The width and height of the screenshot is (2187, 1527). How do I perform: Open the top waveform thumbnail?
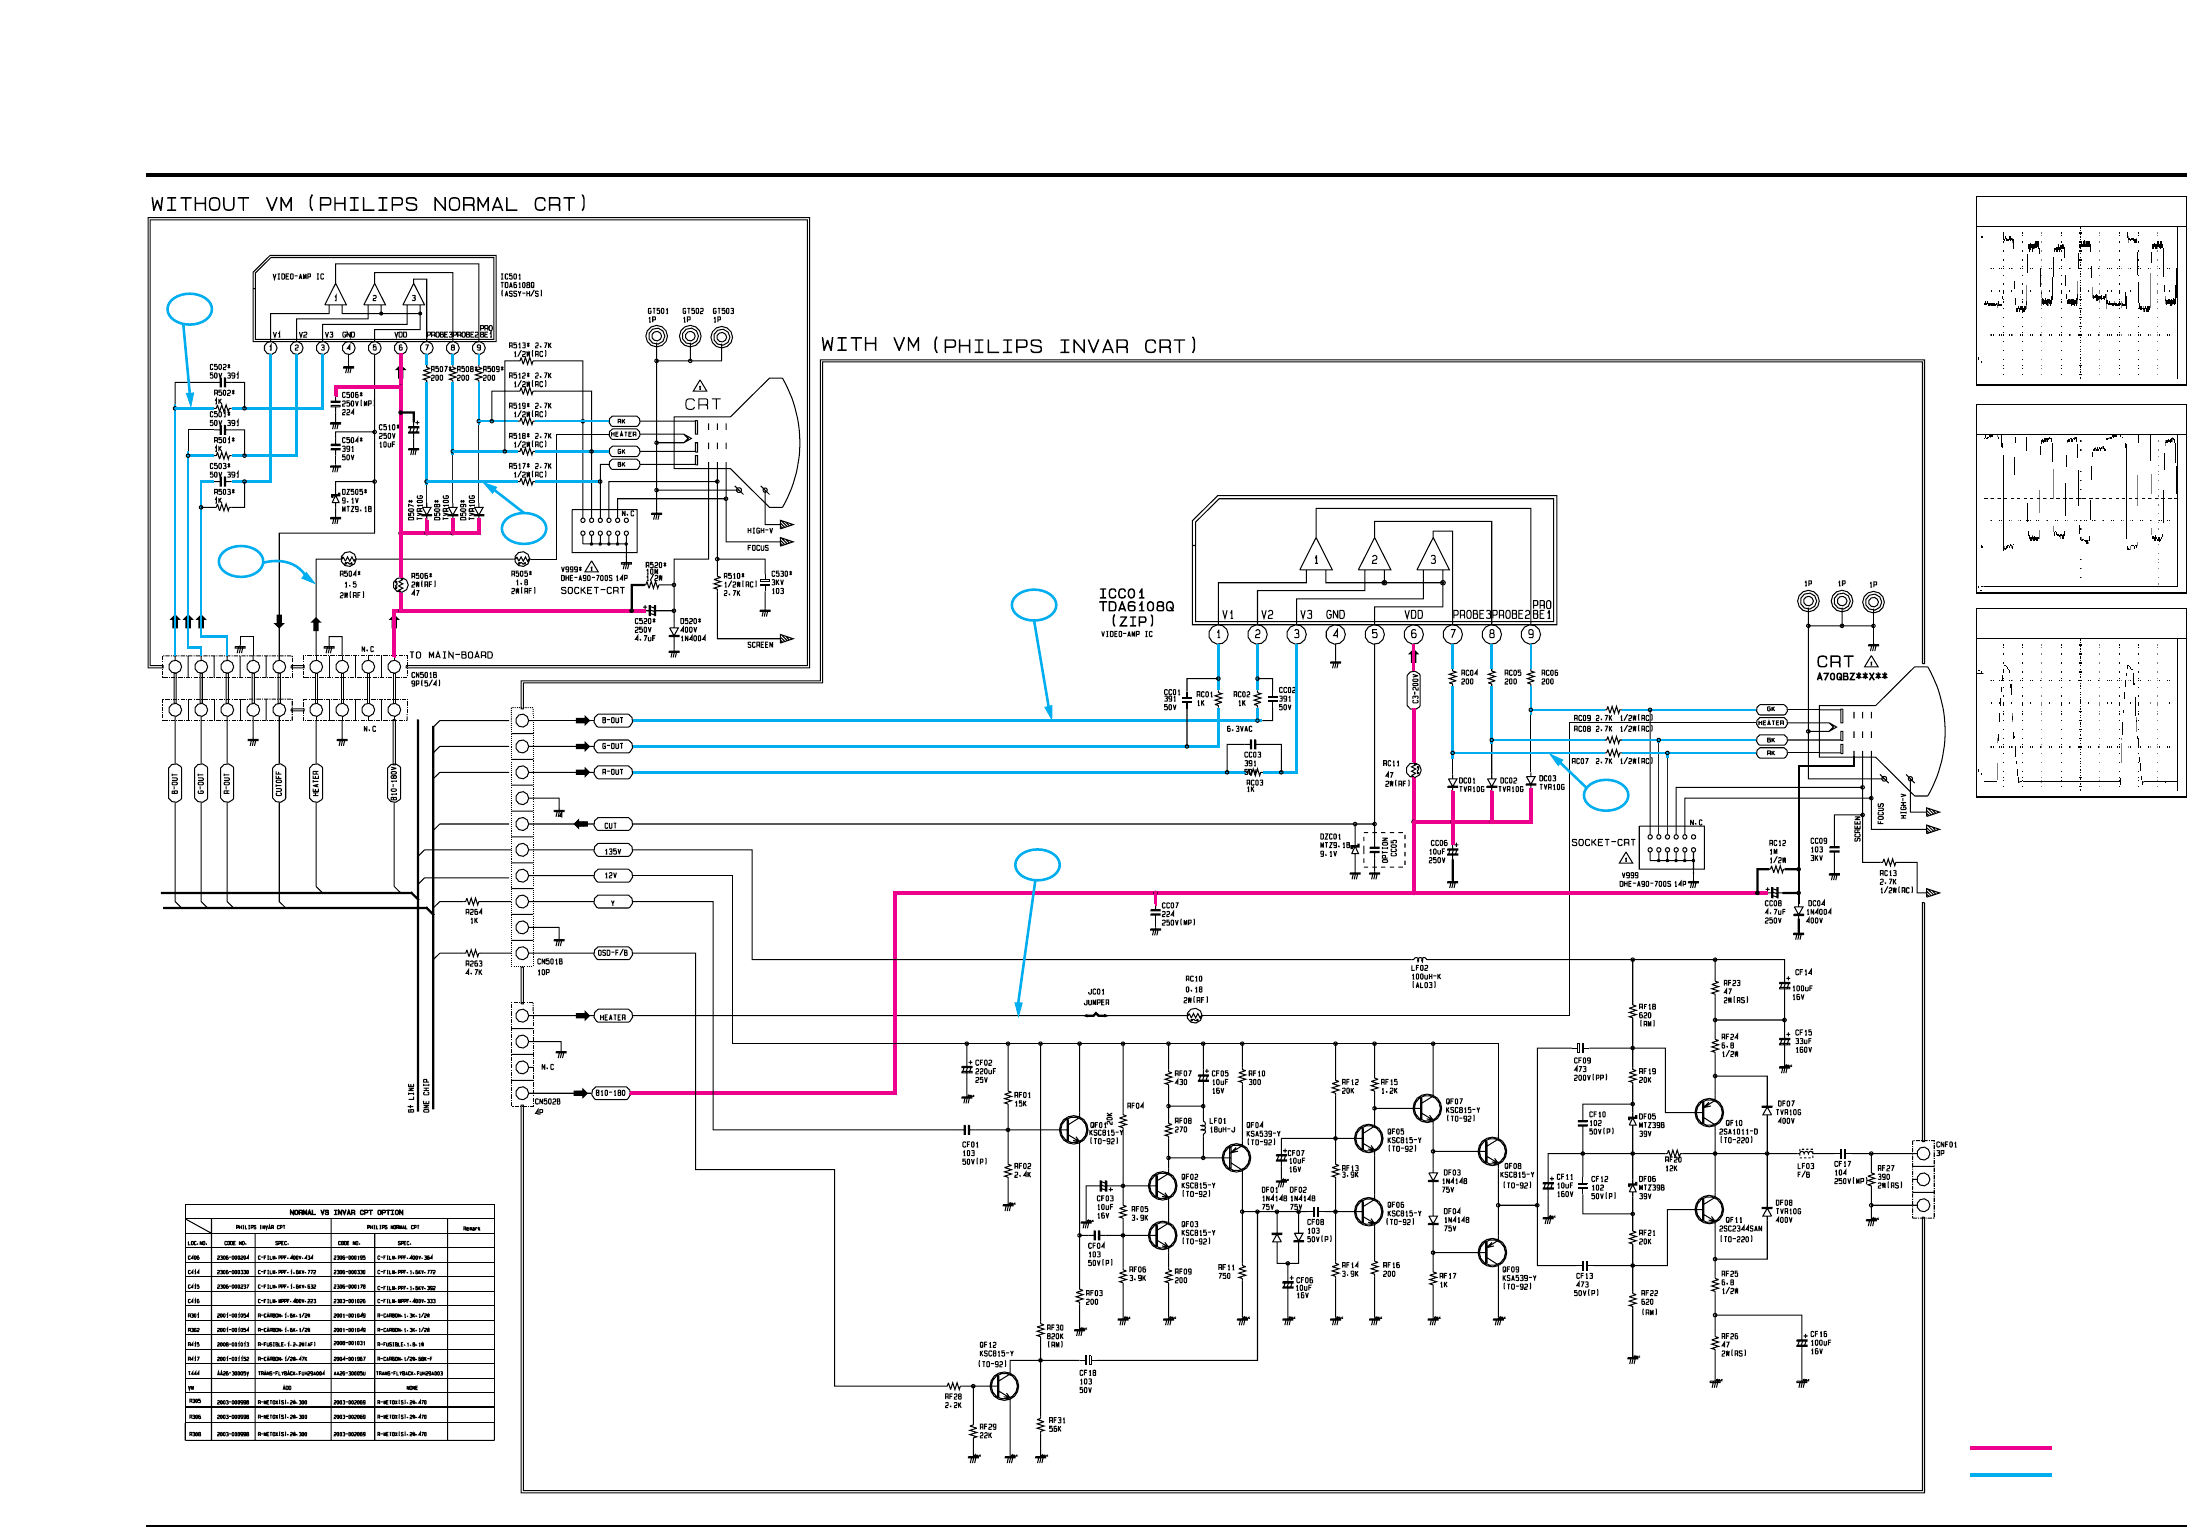[2080, 291]
